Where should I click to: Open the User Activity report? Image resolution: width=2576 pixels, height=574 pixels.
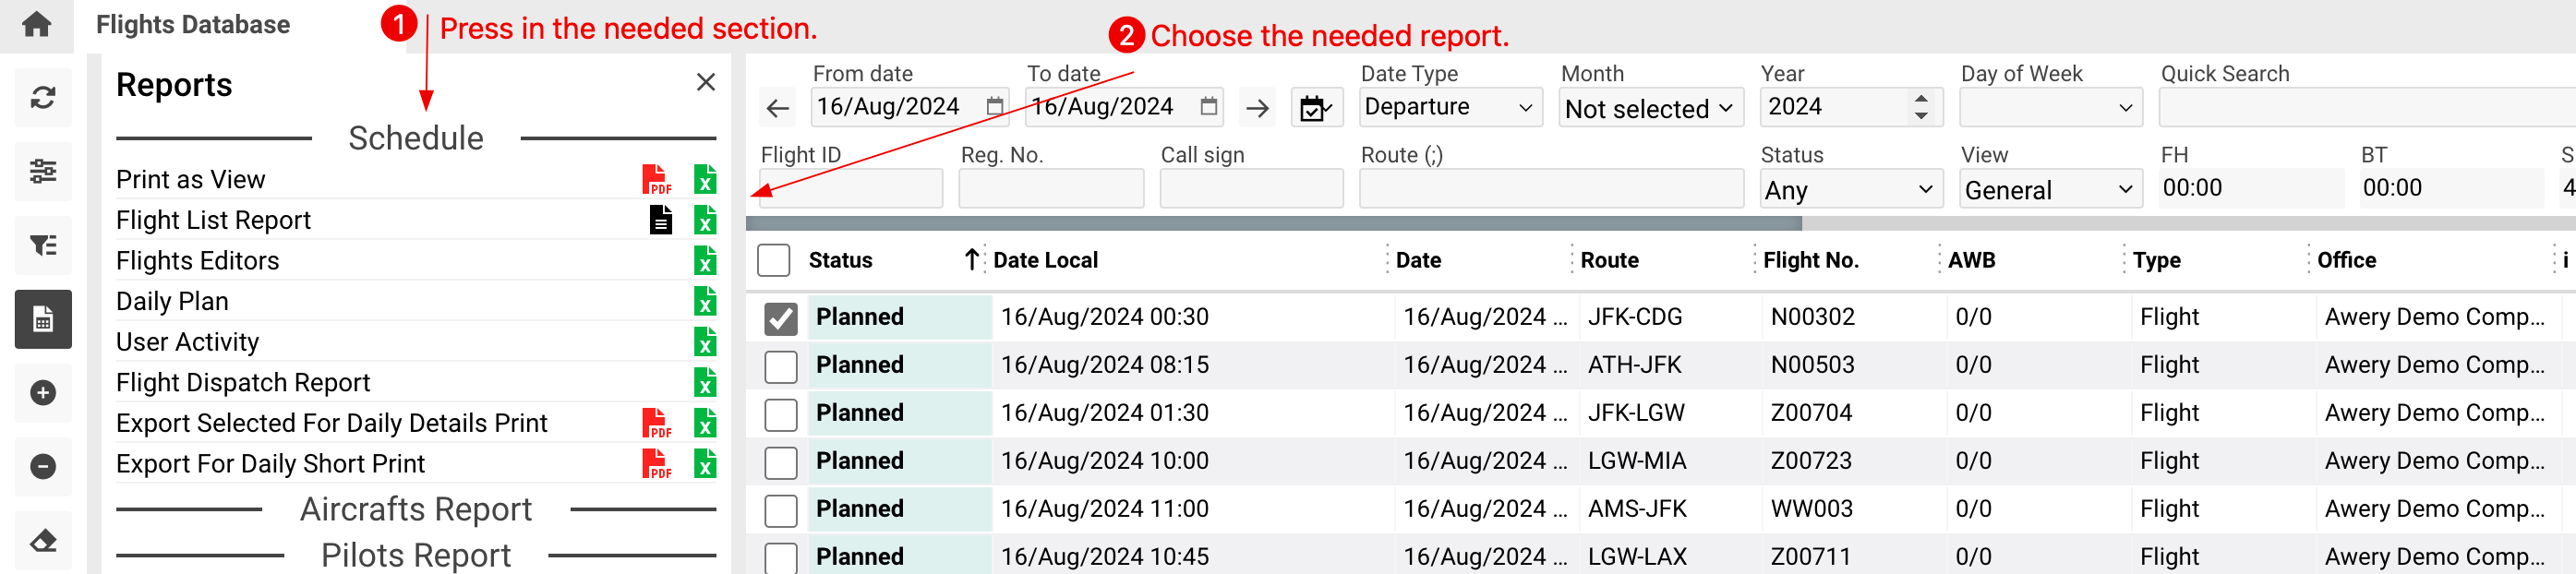(x=188, y=342)
